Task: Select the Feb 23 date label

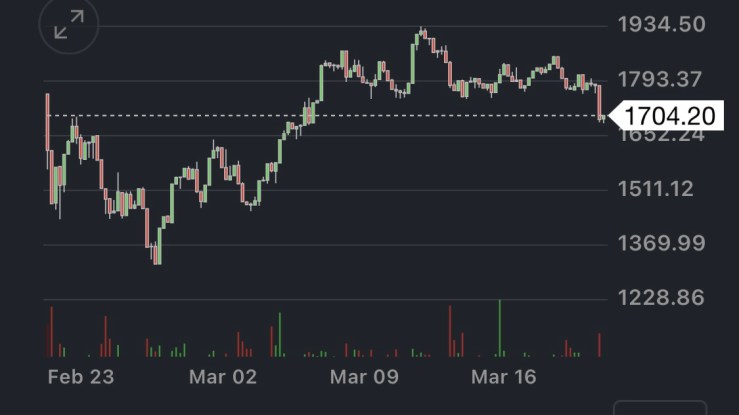Action: tap(81, 377)
